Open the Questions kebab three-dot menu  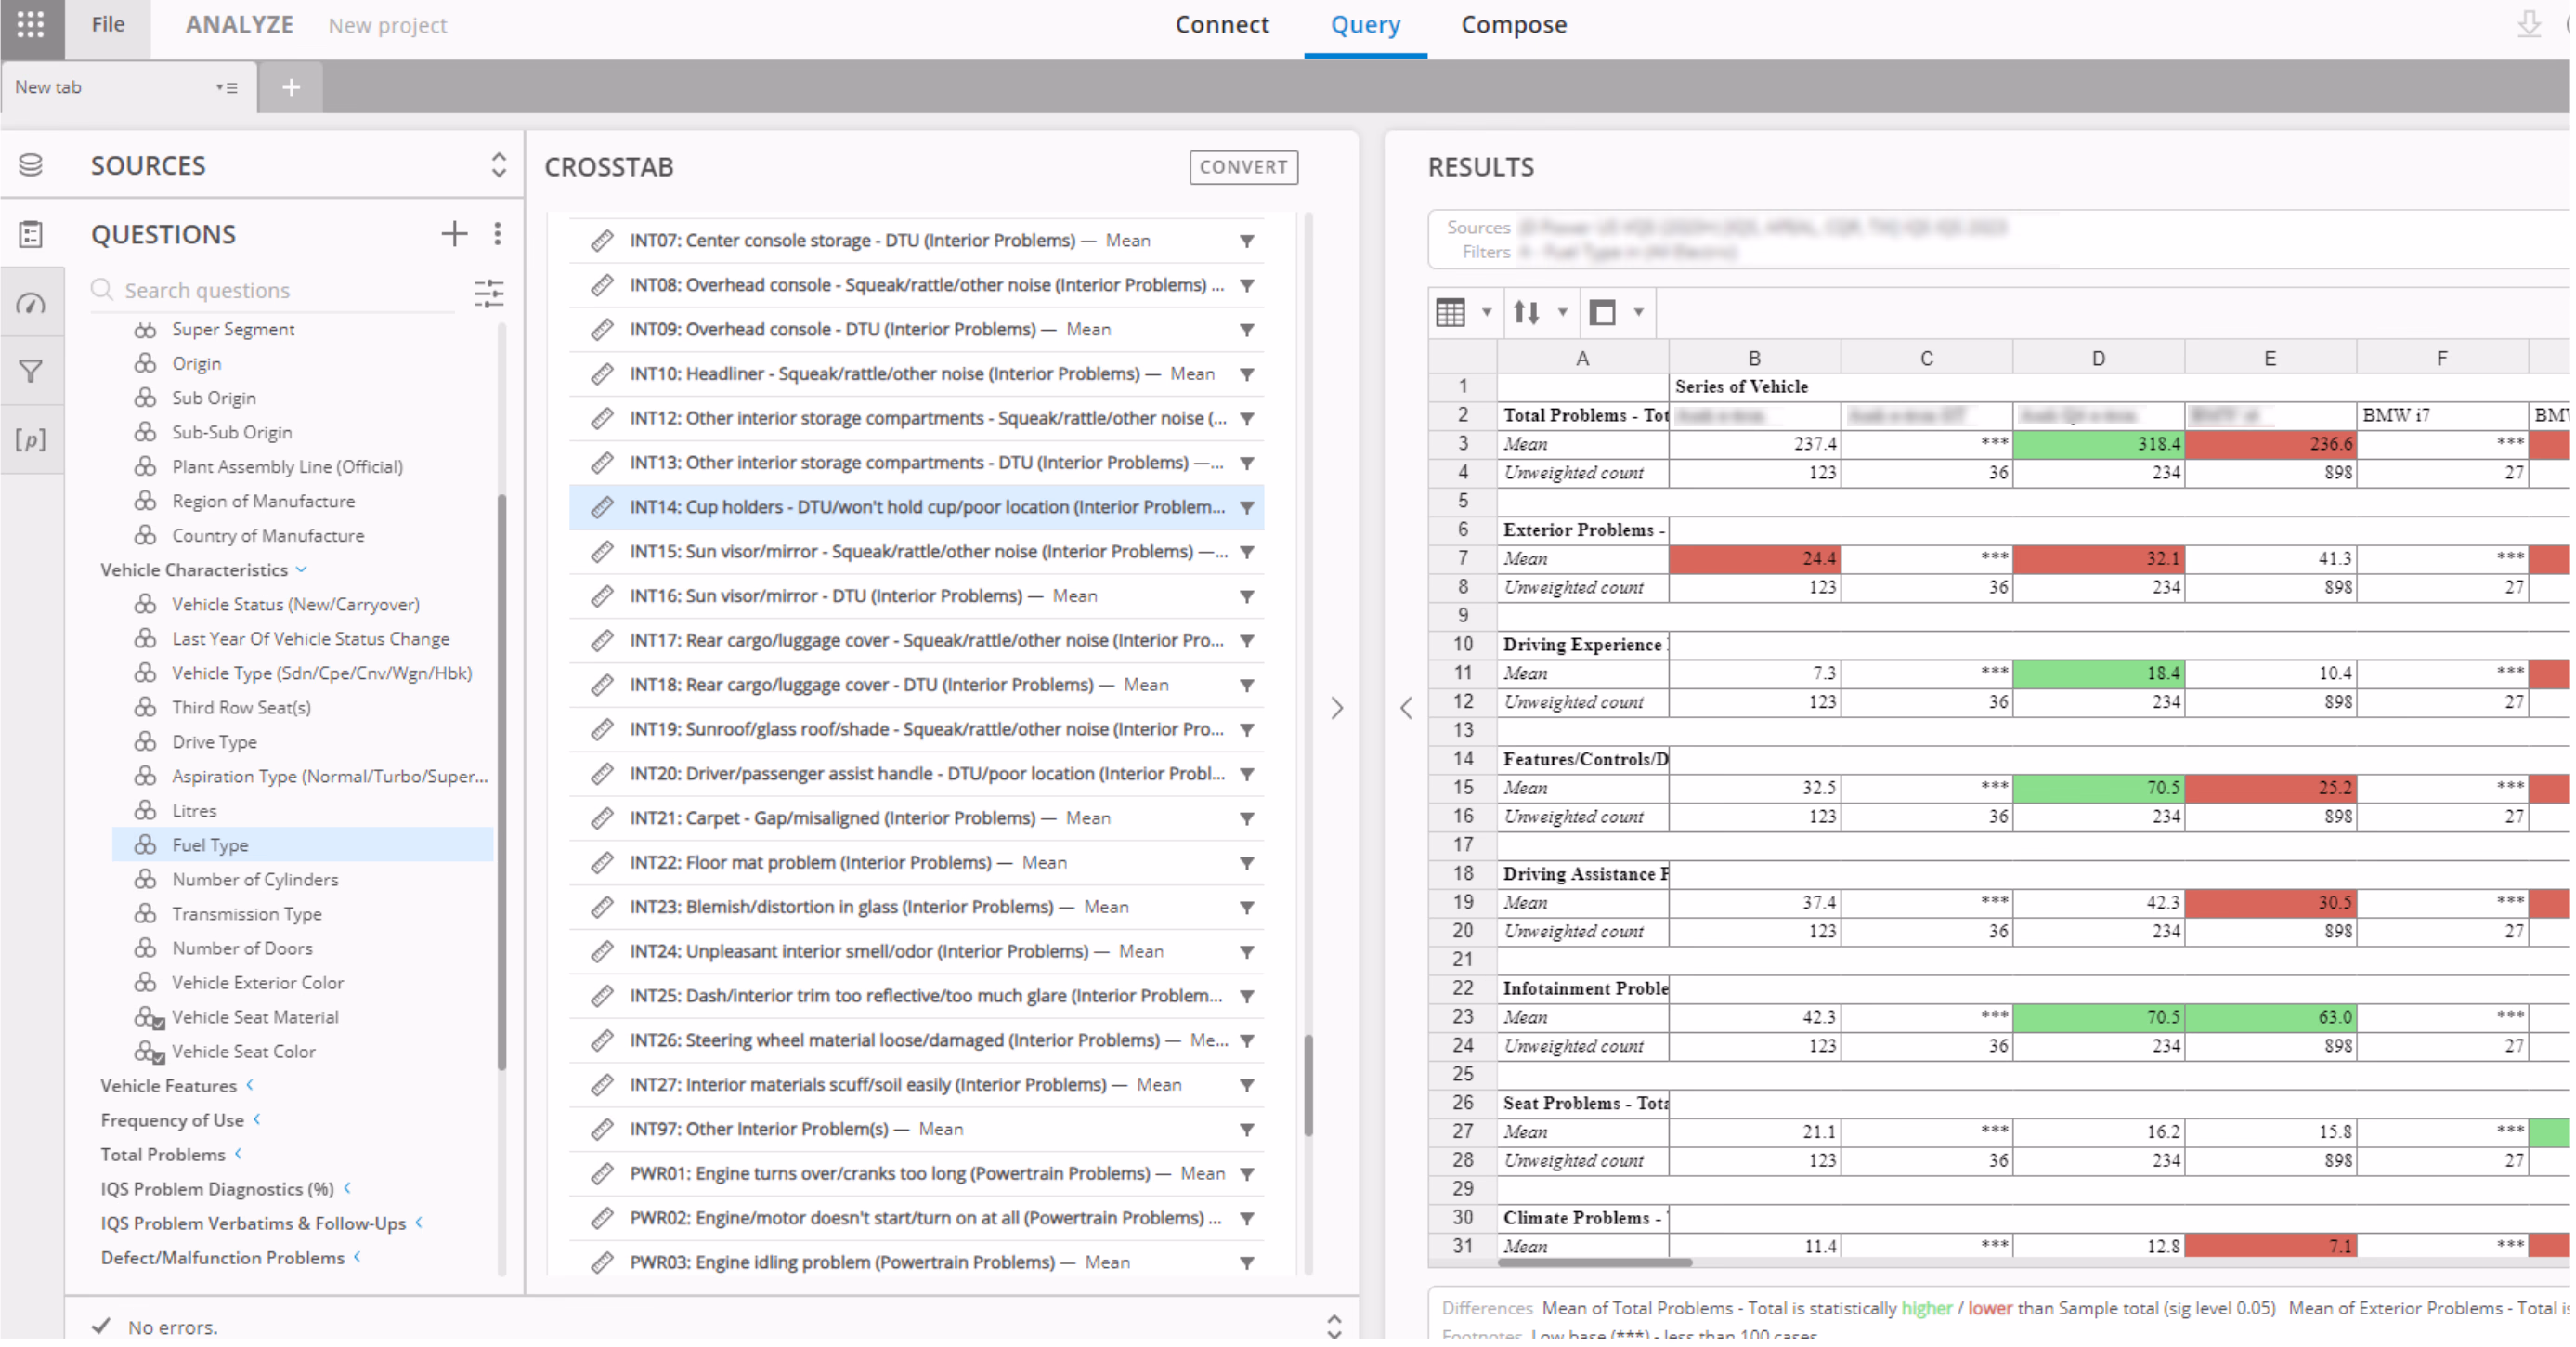point(497,233)
